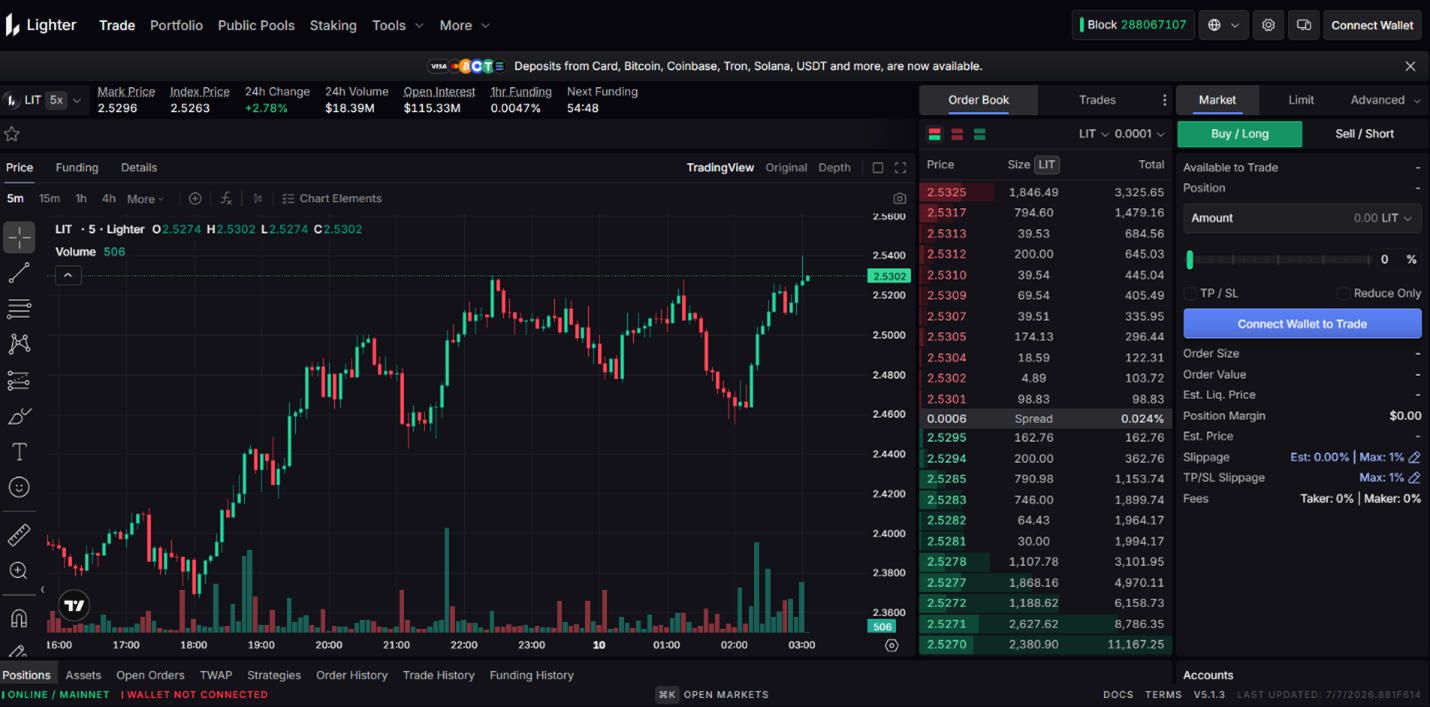1430x707 pixels.
Task: Select the trend line drawing tool
Action: tap(19, 273)
